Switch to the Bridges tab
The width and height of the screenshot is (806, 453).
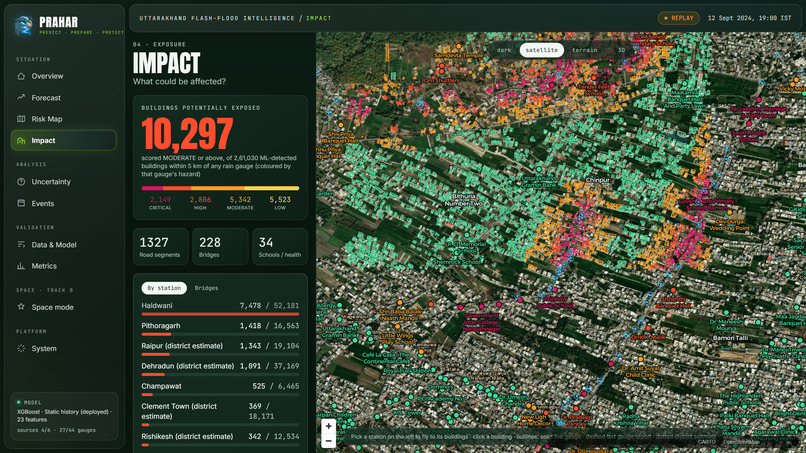tap(206, 288)
